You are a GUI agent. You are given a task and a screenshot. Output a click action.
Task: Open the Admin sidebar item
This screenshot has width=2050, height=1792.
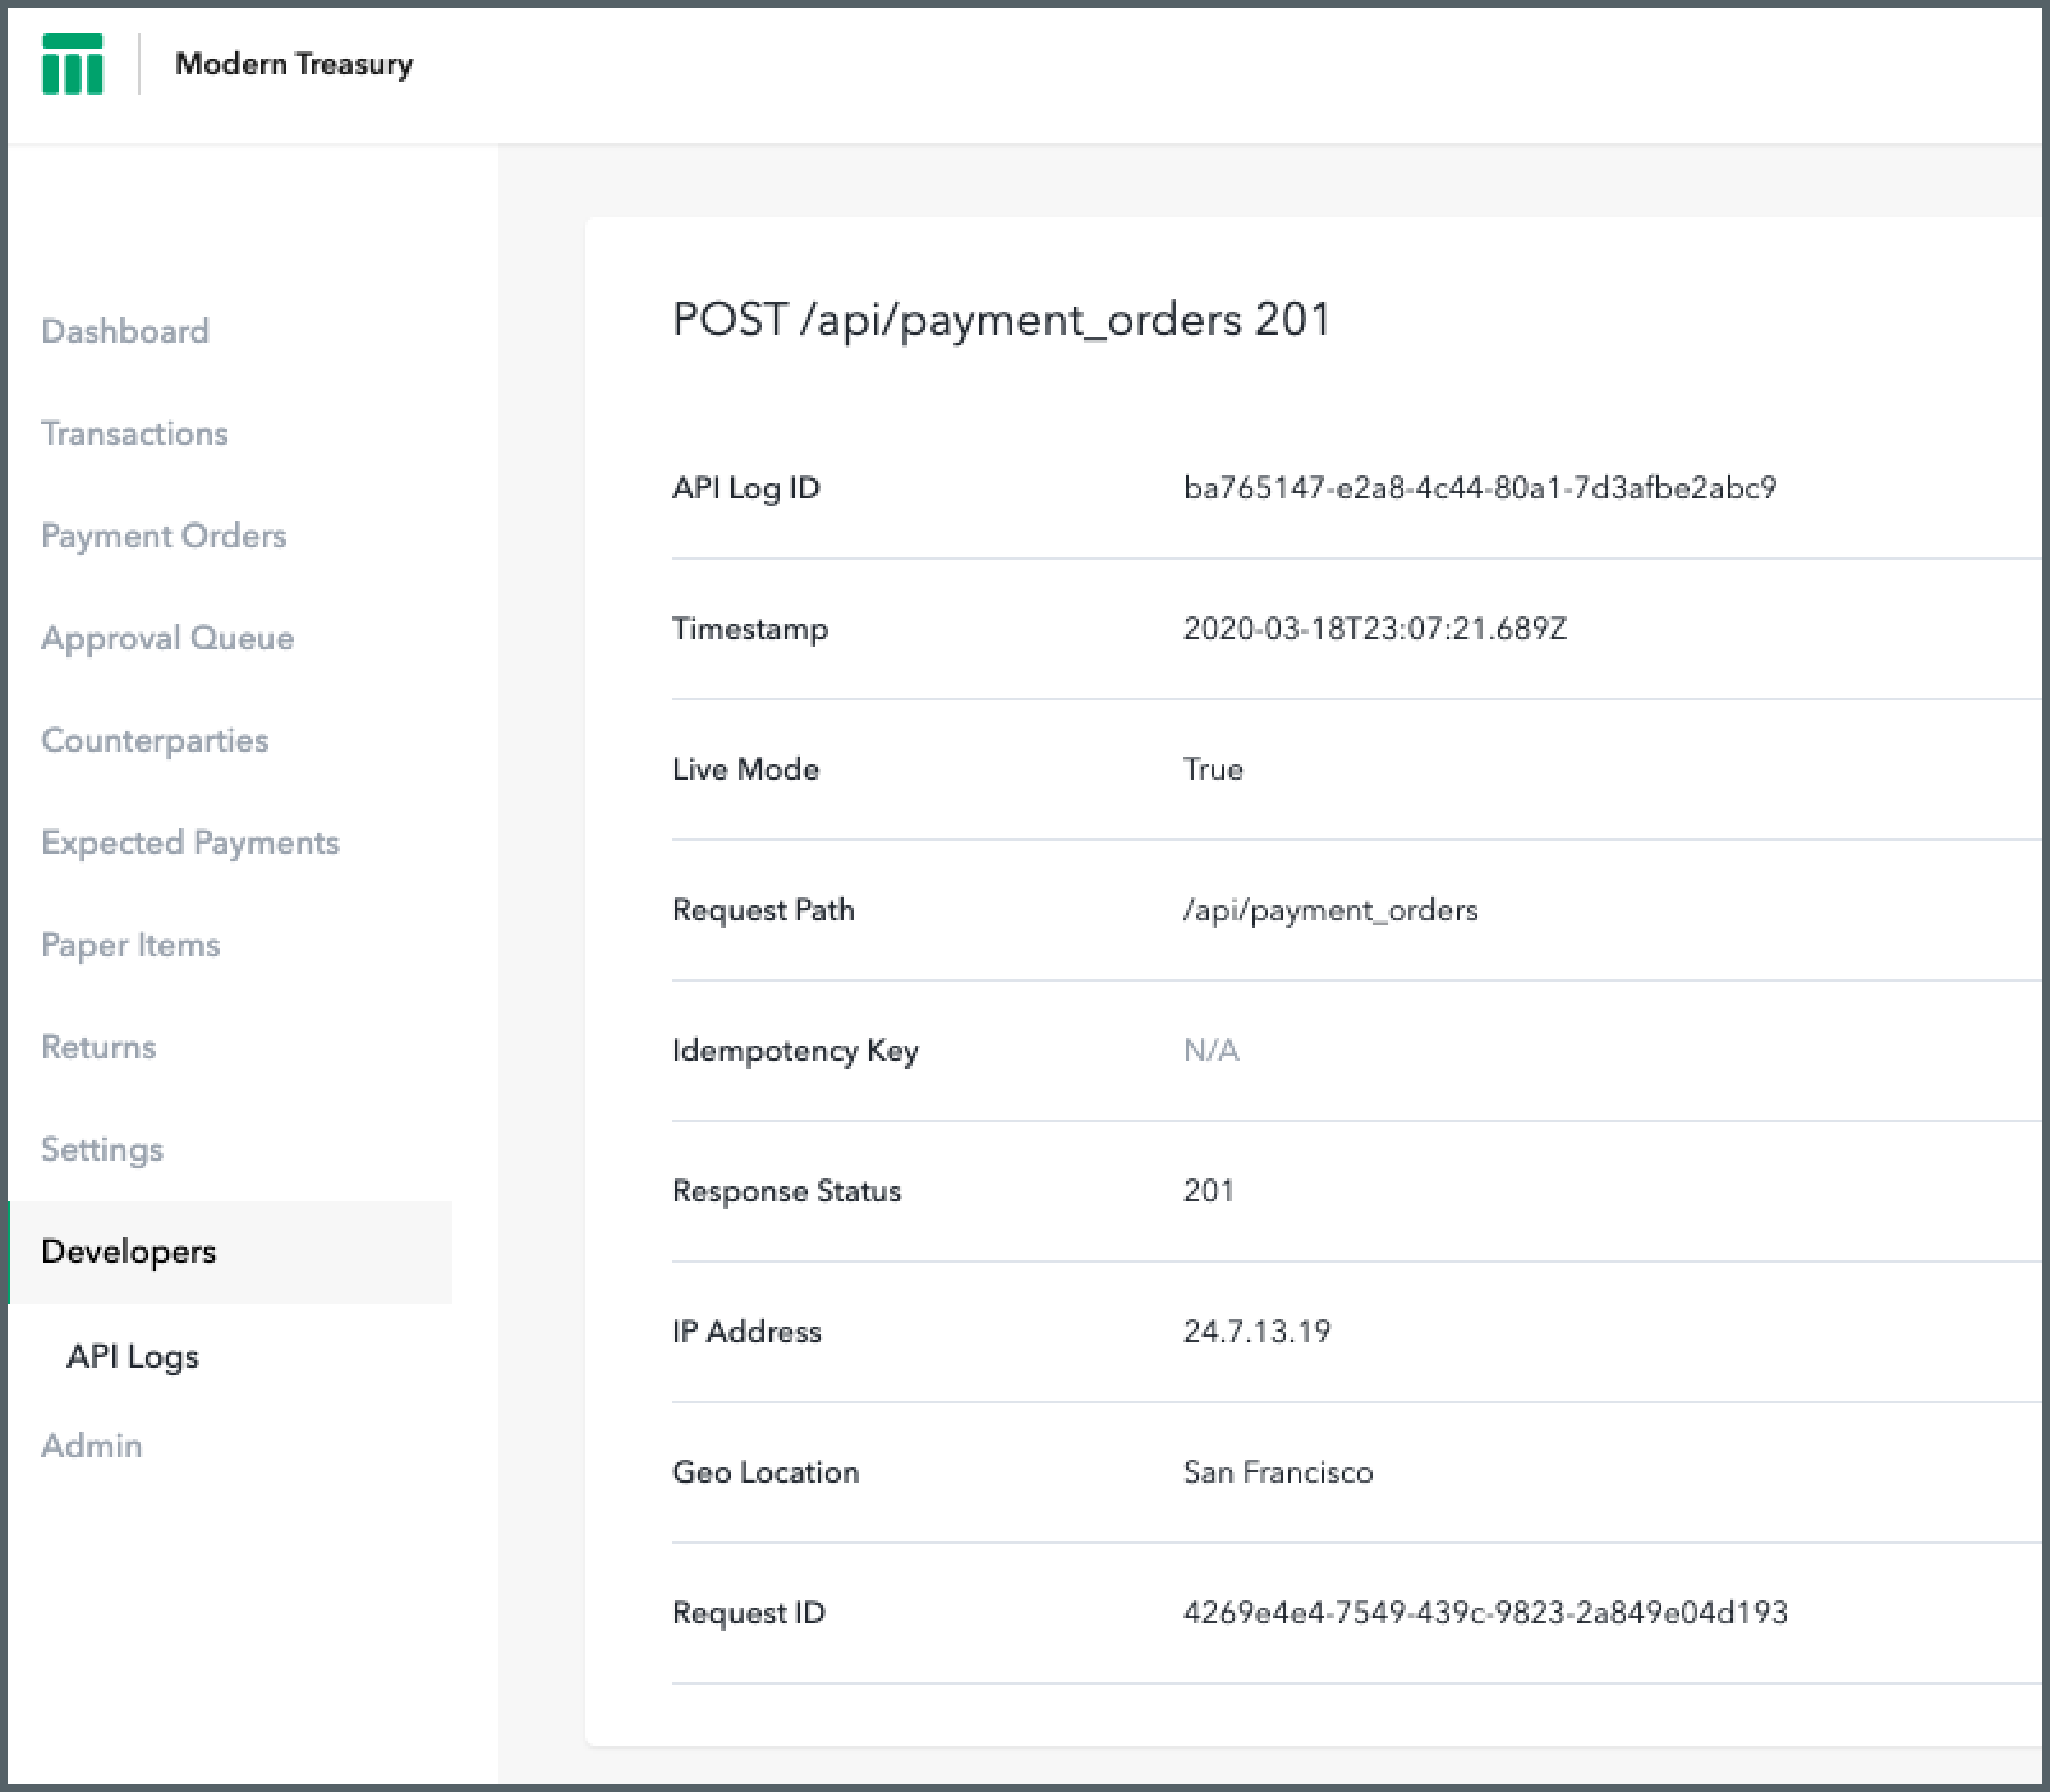click(x=91, y=1445)
